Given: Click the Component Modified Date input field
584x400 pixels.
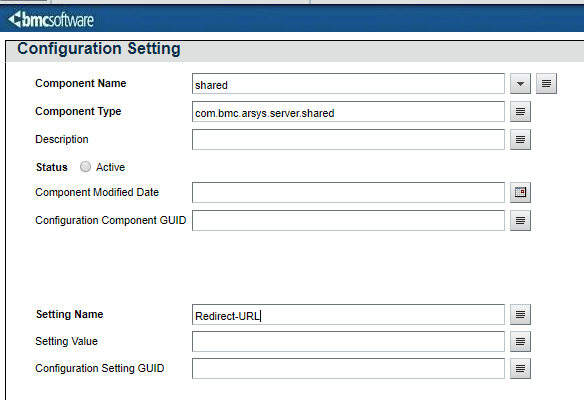Looking at the screenshot, I should pyautogui.click(x=348, y=192).
